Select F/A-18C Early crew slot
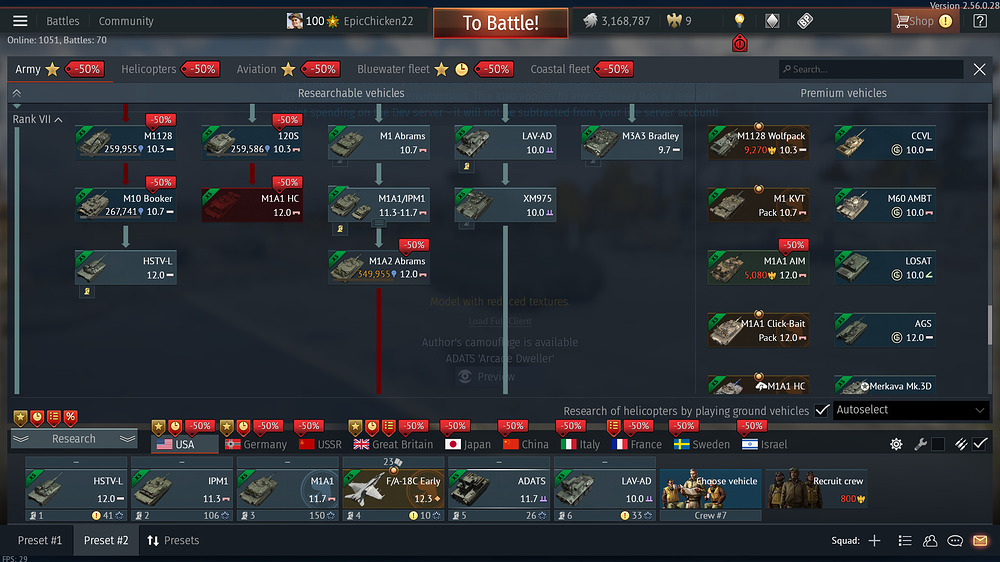Viewport: 1000px width, 562px height. (393, 489)
